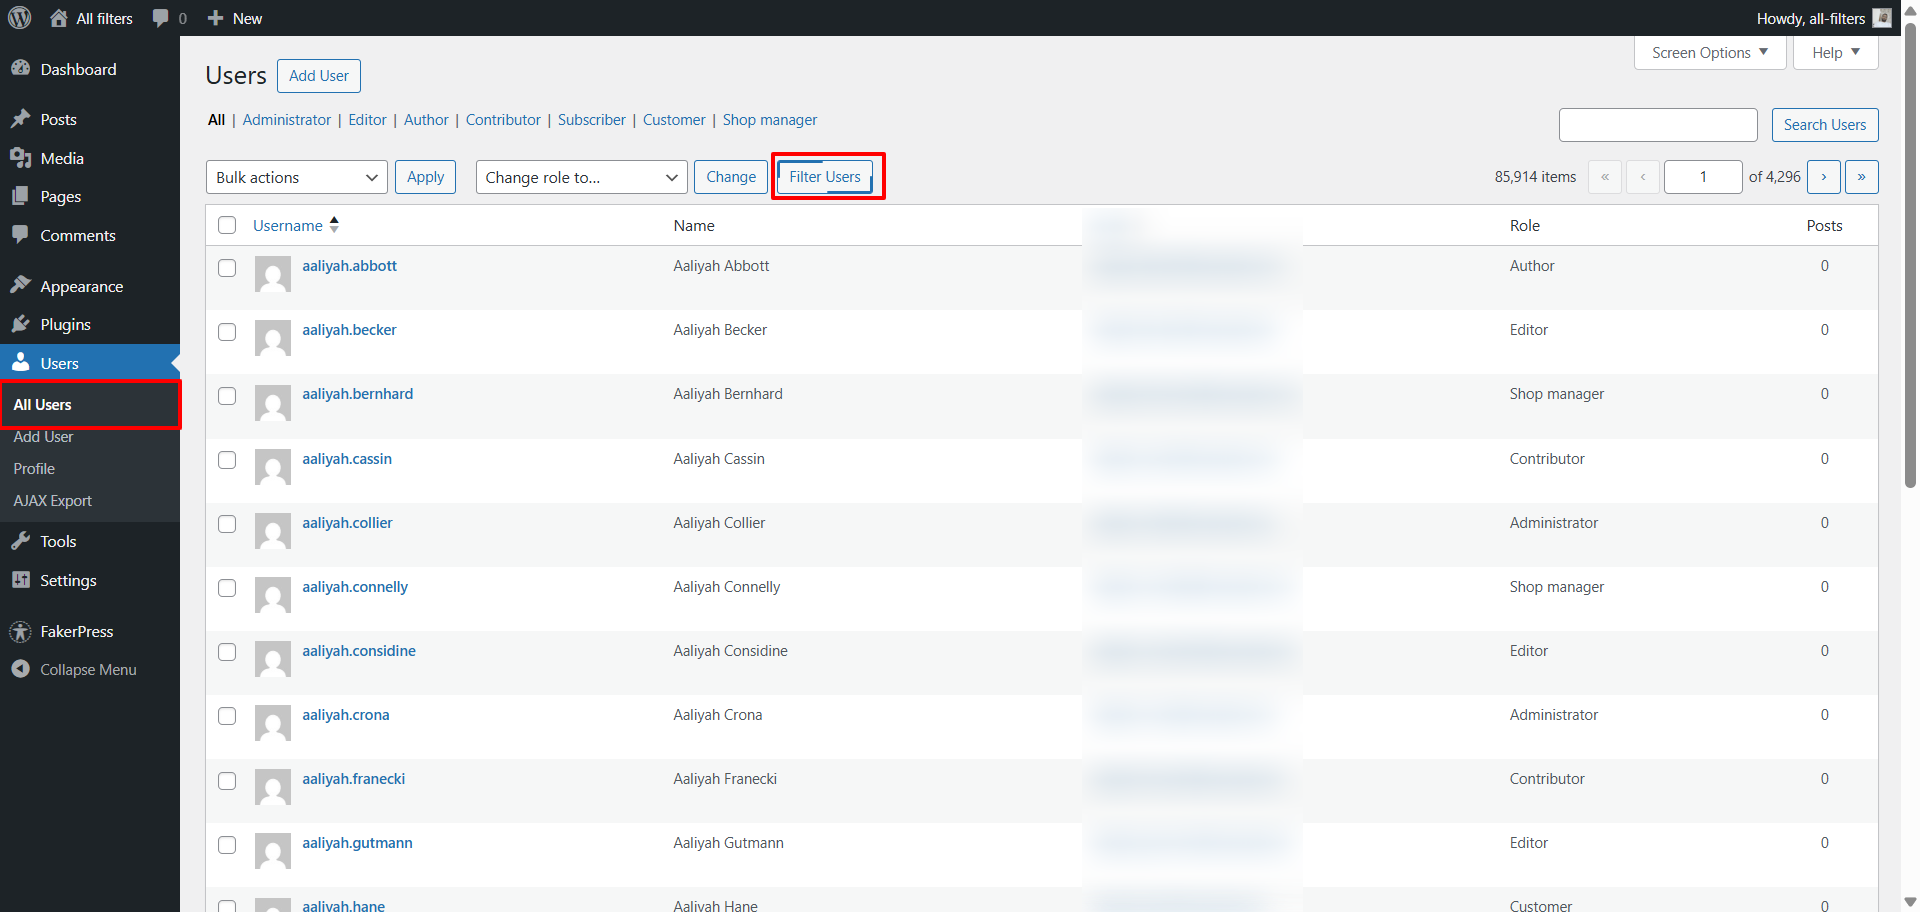1920x912 pixels.
Task: Select the checkbox for aaliyah.collier
Action: tap(227, 524)
